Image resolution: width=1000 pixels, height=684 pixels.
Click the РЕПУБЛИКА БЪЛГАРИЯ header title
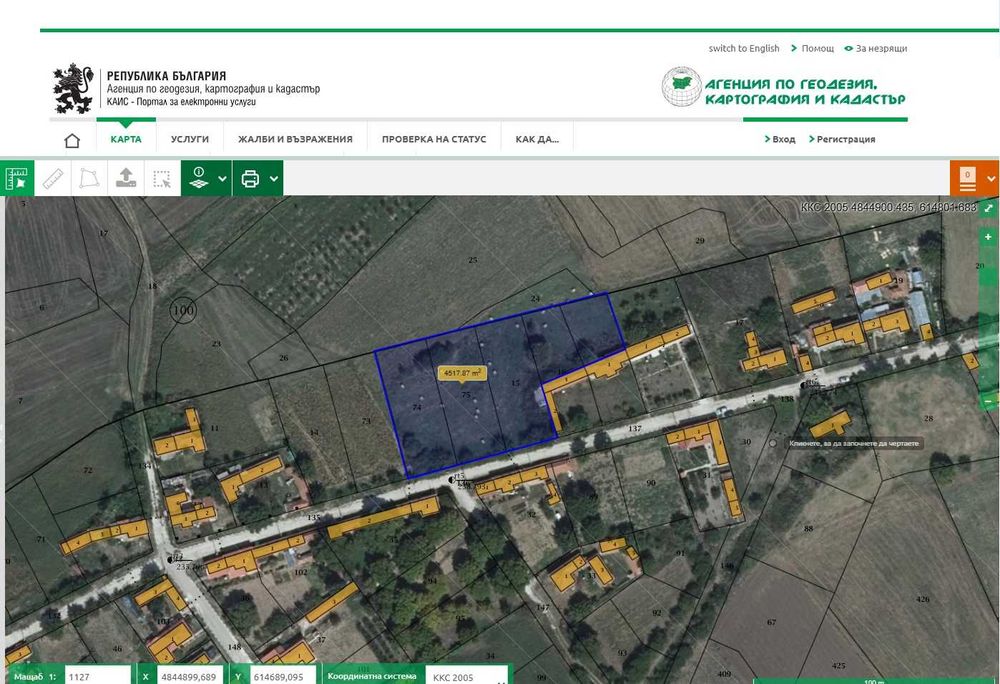pos(166,76)
